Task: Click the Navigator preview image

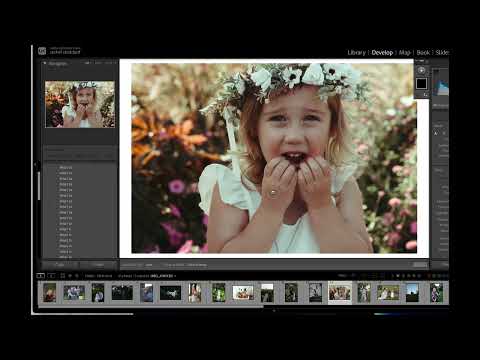Action: coord(80,104)
